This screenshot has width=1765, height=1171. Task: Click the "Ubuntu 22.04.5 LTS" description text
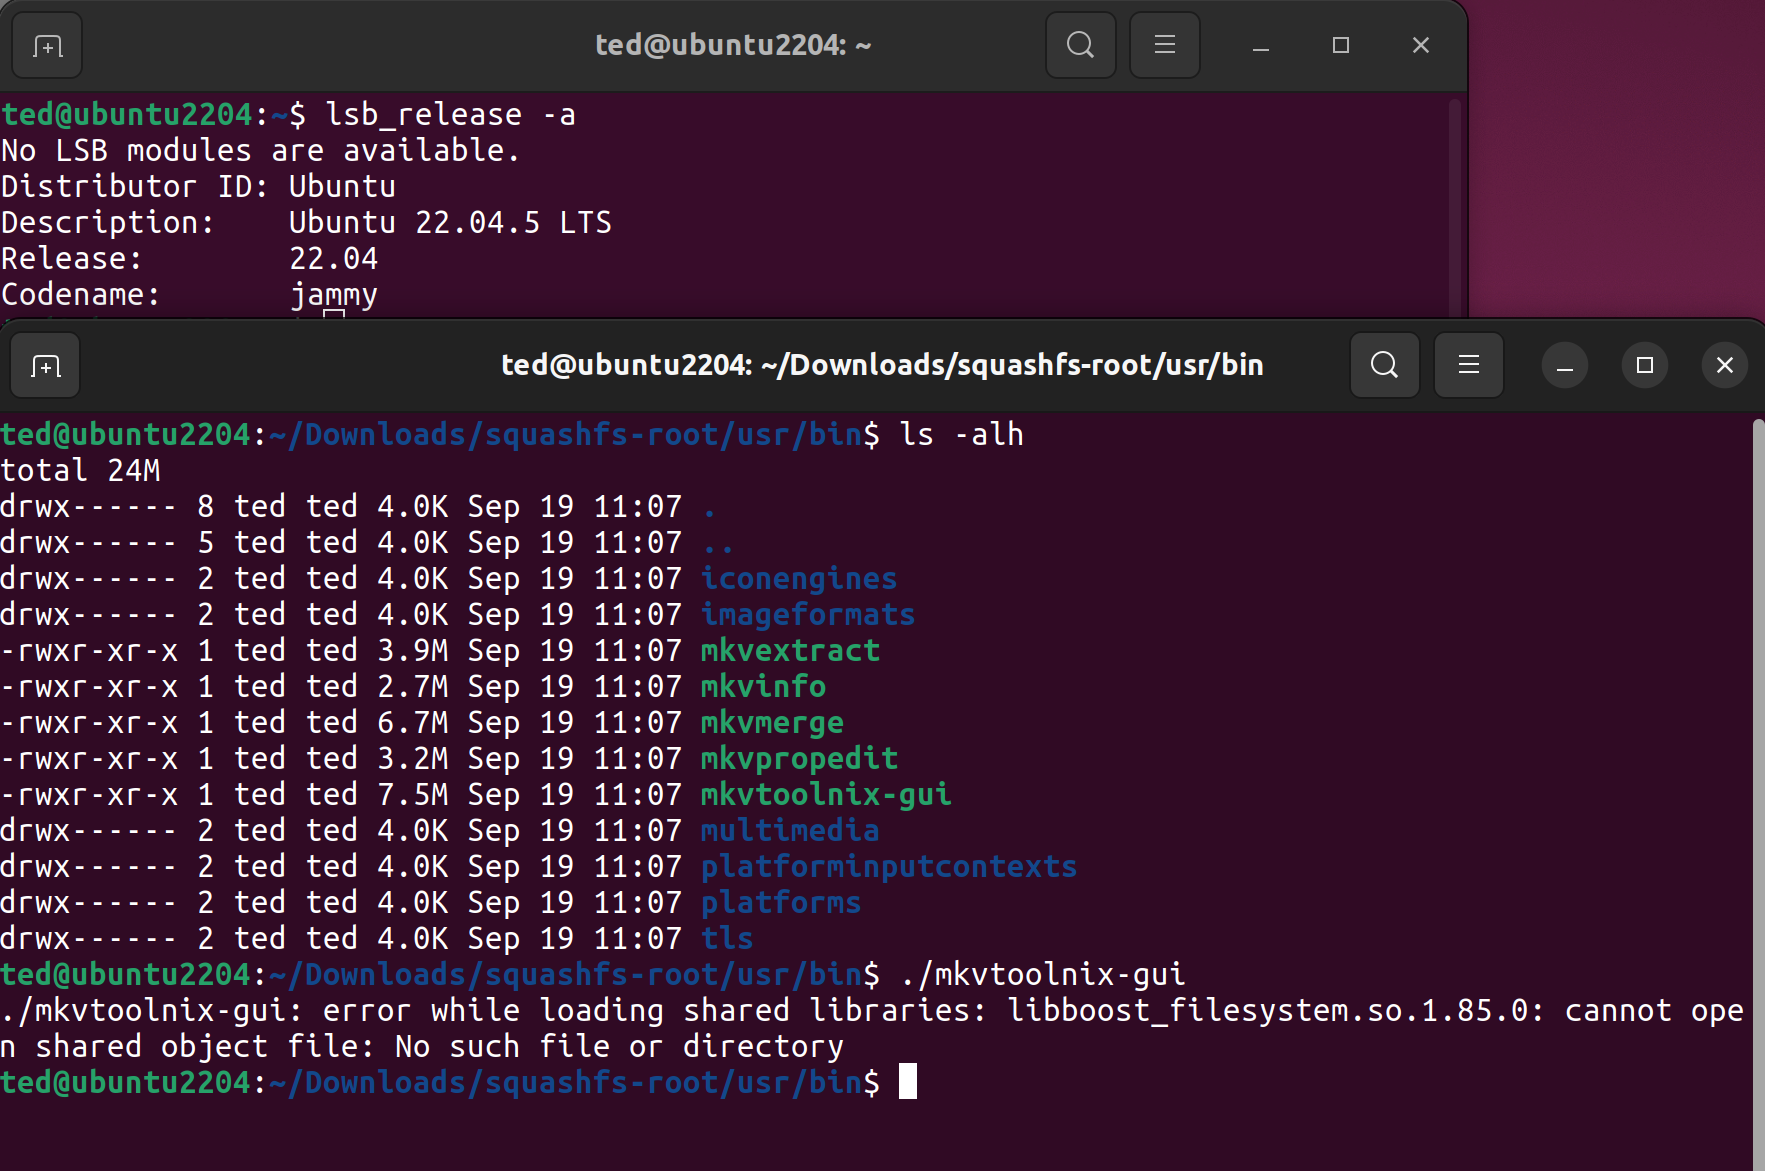point(450,223)
